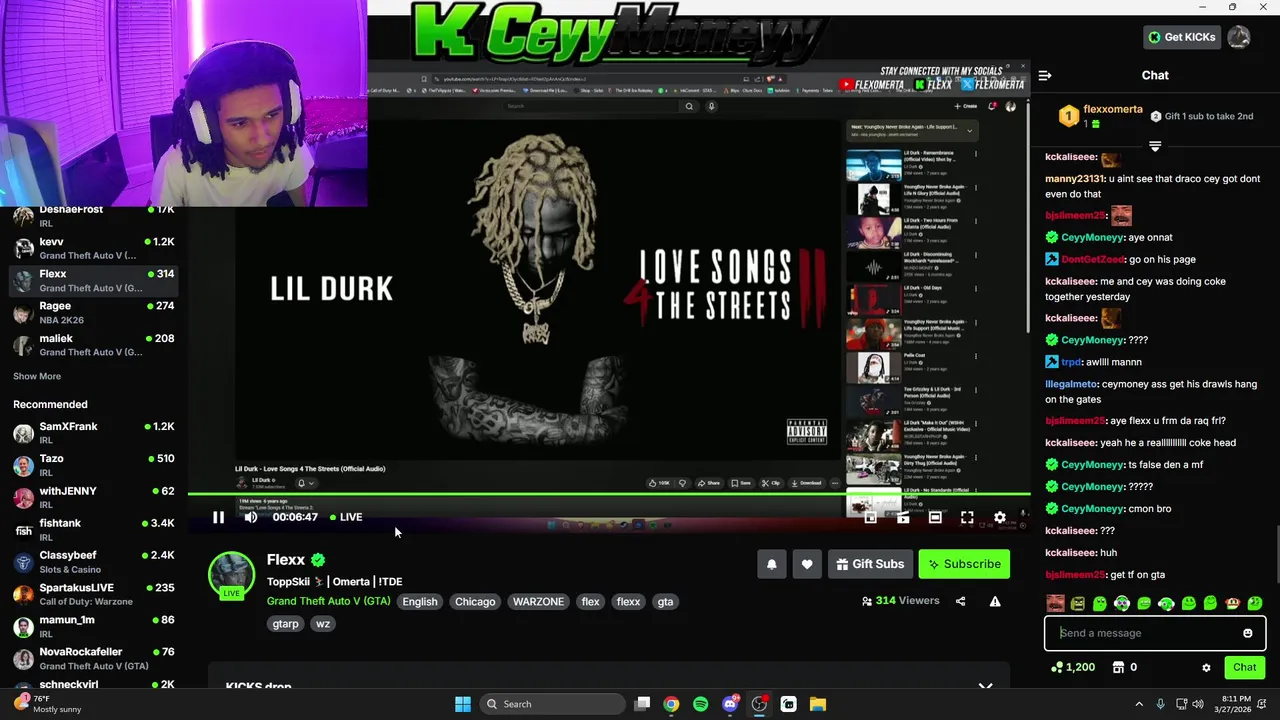Jump to LIVE in the player
This screenshot has height=720, width=1280.
(346, 517)
